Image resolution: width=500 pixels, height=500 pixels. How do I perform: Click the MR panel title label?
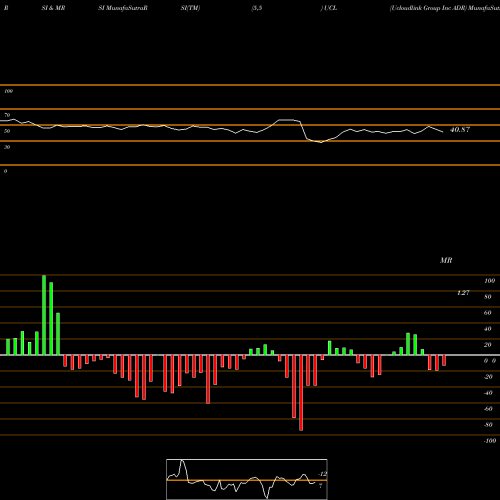(446, 260)
